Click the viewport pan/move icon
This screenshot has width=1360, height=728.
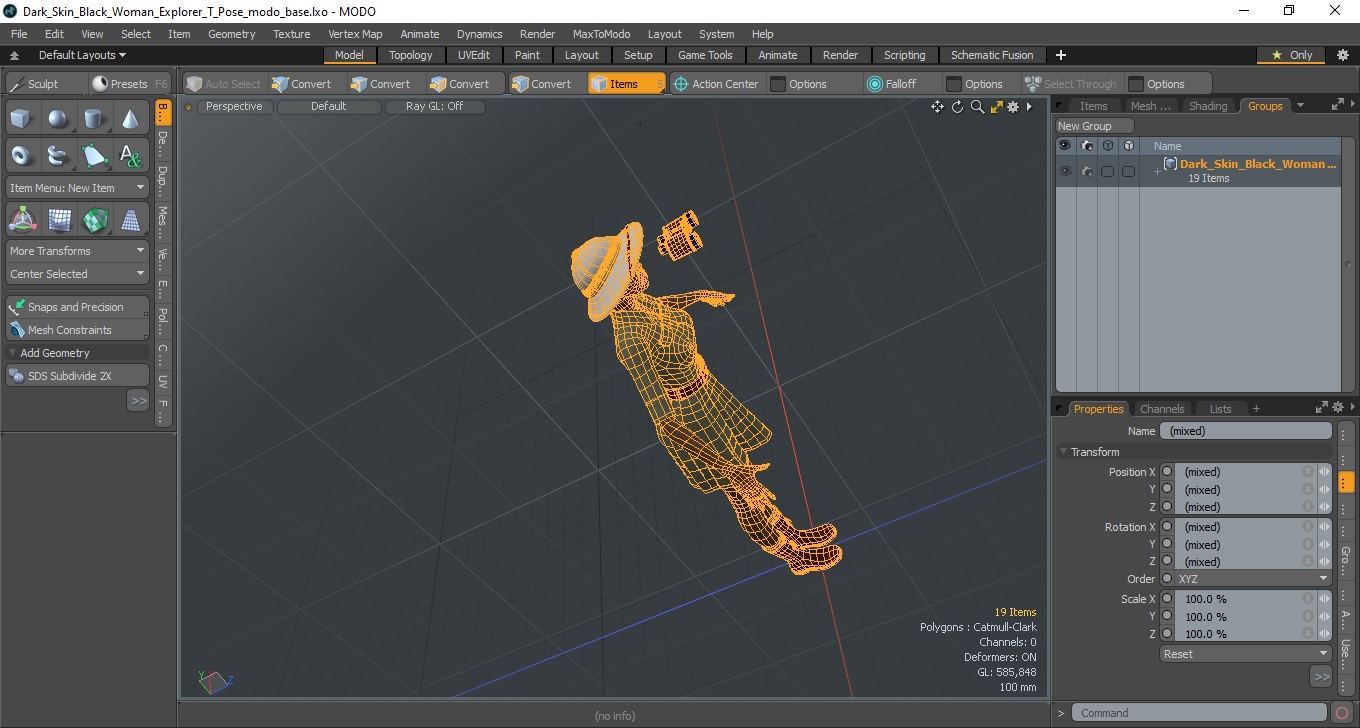(937, 107)
